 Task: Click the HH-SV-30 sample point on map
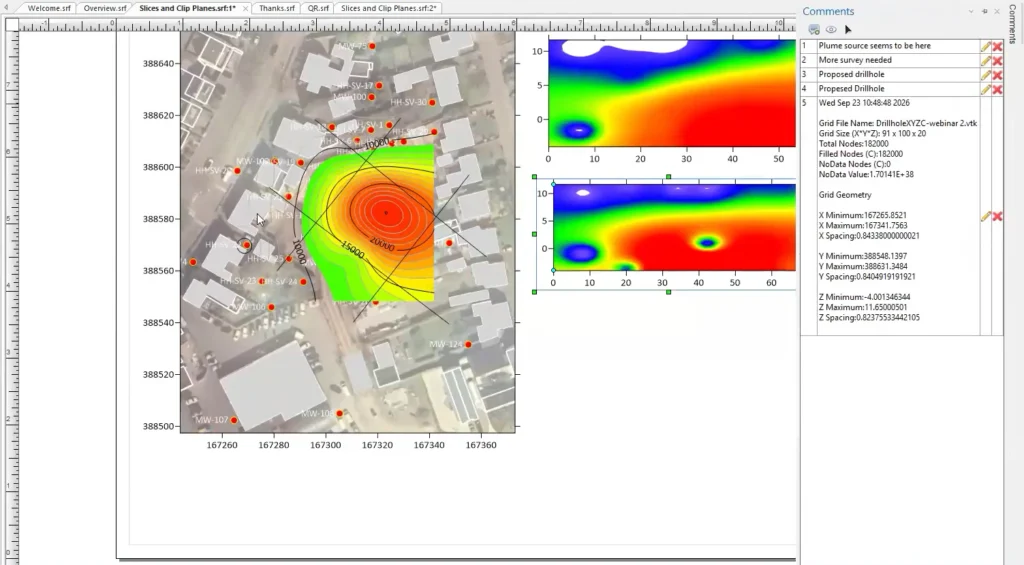(432, 103)
